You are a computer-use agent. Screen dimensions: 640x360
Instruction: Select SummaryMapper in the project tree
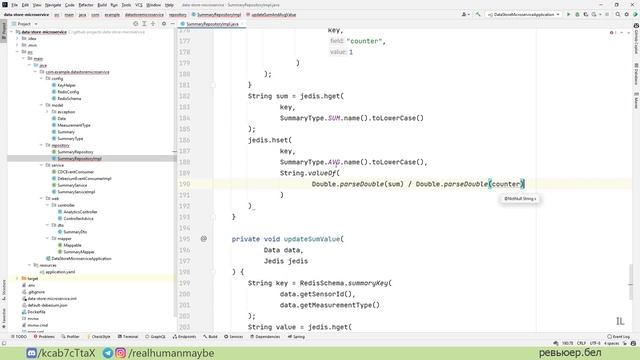(79, 252)
